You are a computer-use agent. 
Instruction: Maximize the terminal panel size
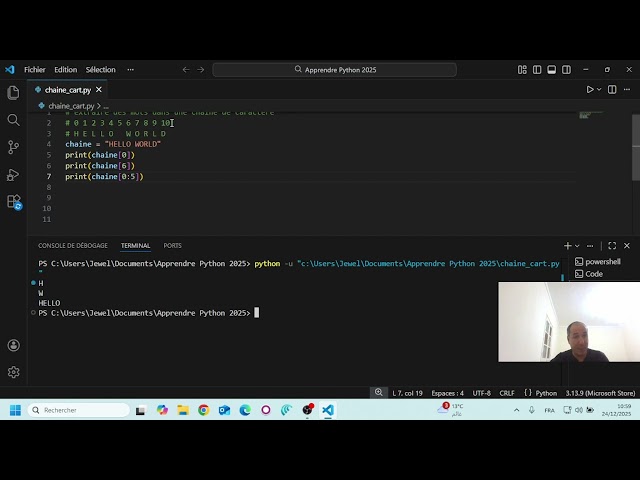(x=612, y=246)
